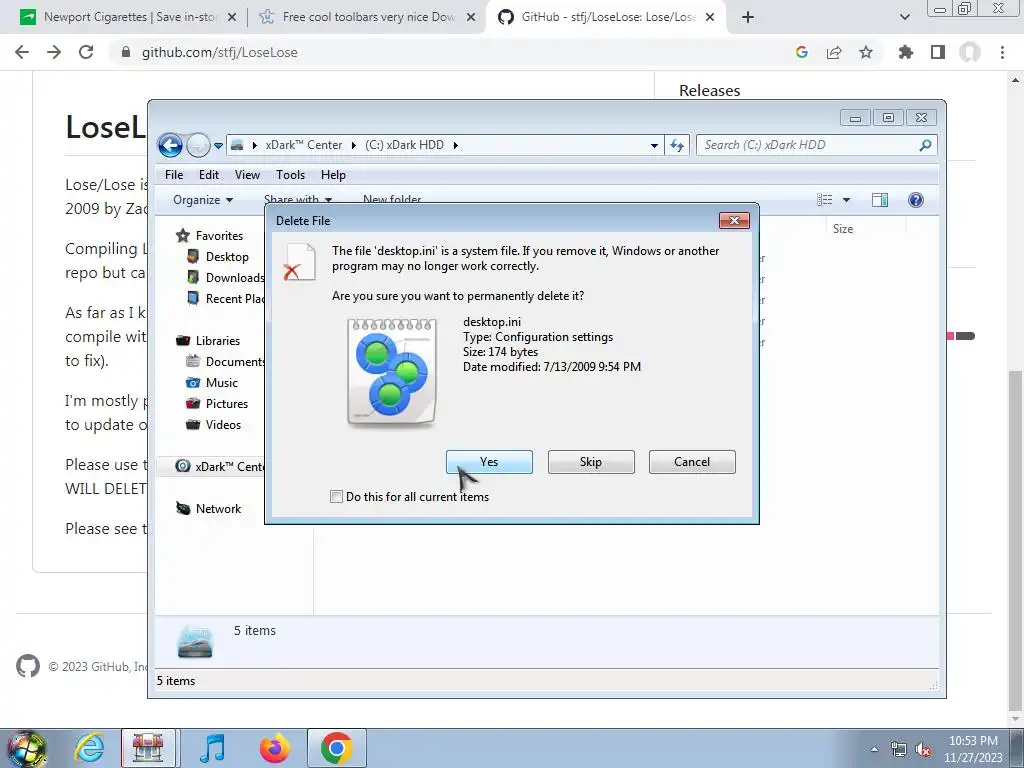This screenshot has height=768, width=1024.
Task: Click (C:) xDark HDD breadcrumb
Action: click(404, 145)
